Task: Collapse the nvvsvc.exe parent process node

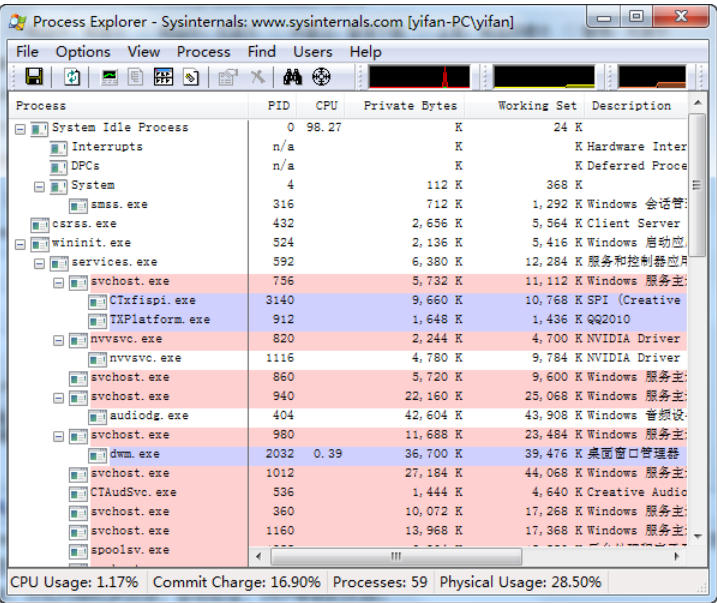Action: 59,340
